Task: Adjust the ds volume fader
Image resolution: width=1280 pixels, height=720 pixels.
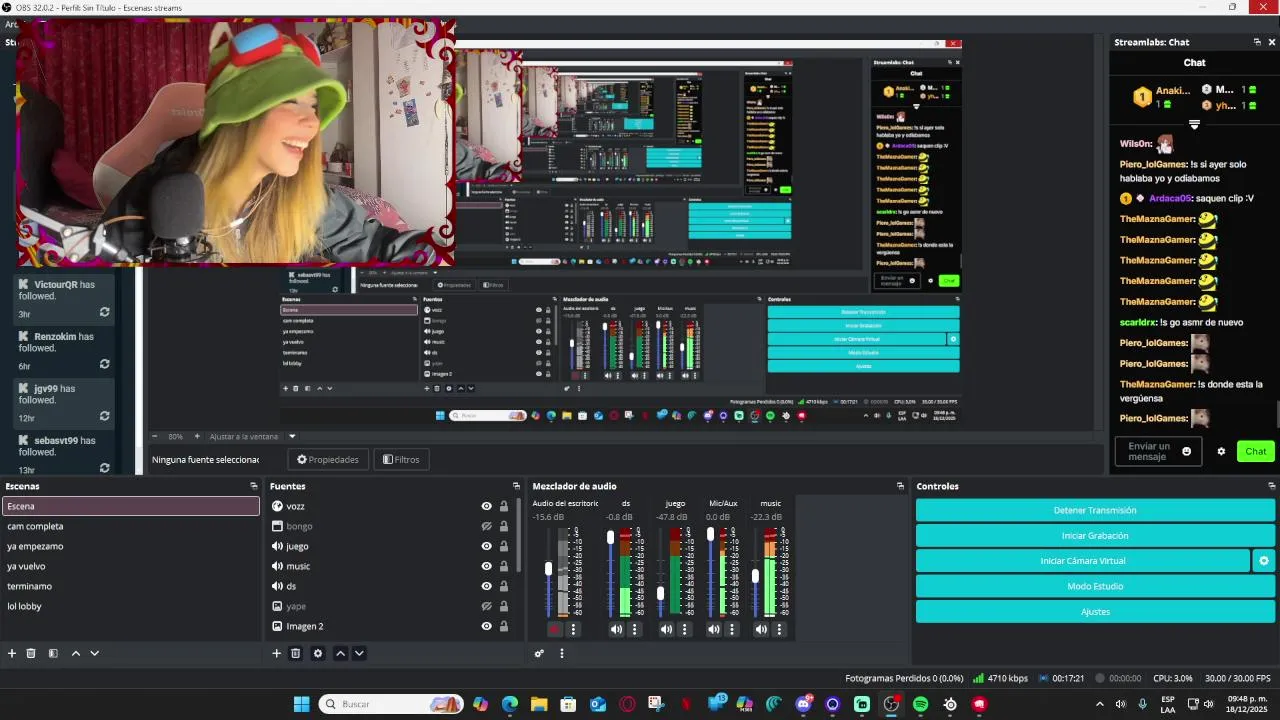Action: tap(611, 537)
